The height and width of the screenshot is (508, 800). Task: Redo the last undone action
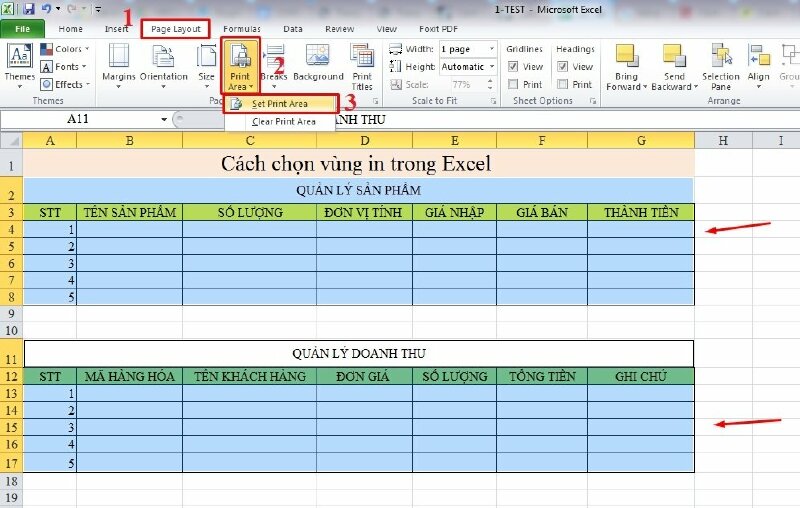pyautogui.click(x=71, y=9)
